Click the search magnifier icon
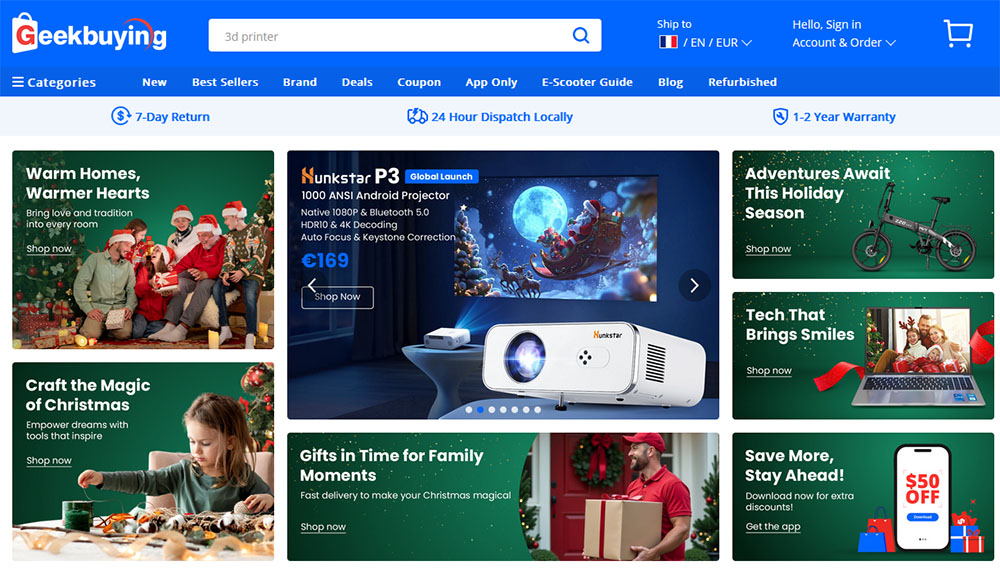Image resolution: width=1000 pixels, height=570 pixels. pyautogui.click(x=581, y=35)
